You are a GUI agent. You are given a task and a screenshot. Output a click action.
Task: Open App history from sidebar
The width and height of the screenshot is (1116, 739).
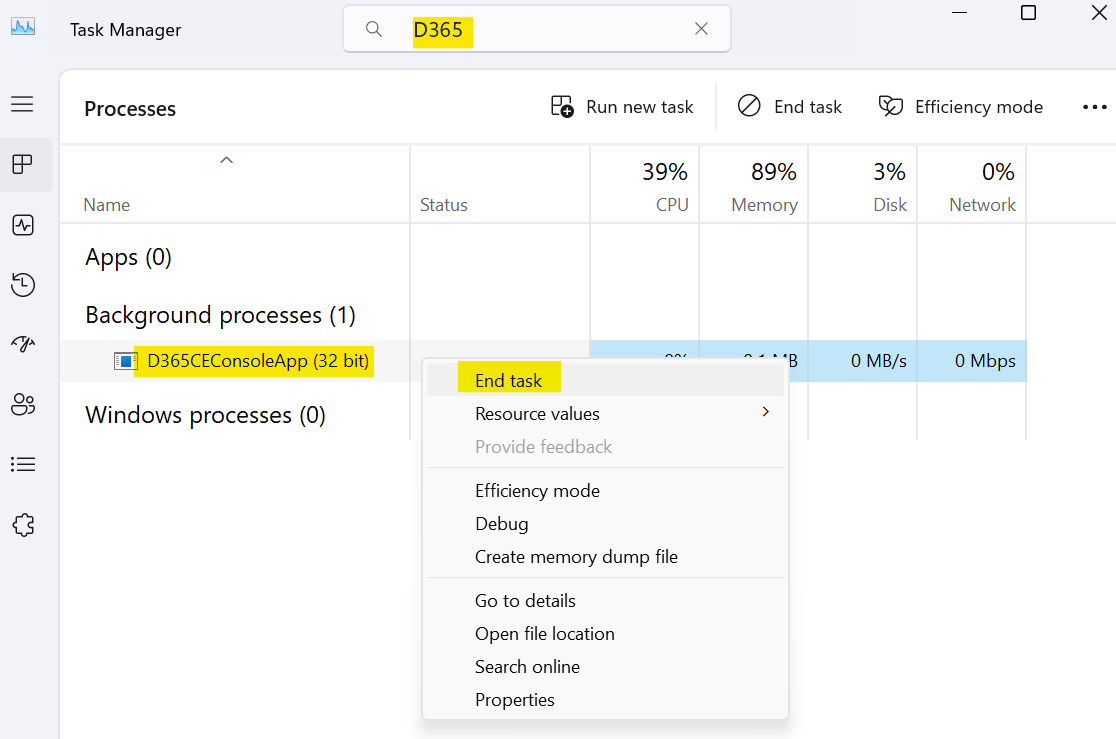click(x=23, y=285)
